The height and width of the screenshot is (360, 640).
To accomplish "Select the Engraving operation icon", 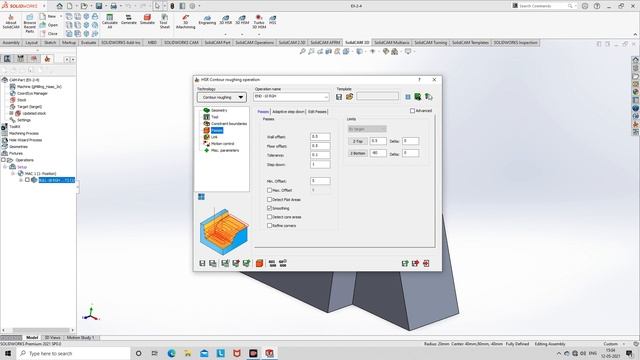I will (x=207, y=20).
